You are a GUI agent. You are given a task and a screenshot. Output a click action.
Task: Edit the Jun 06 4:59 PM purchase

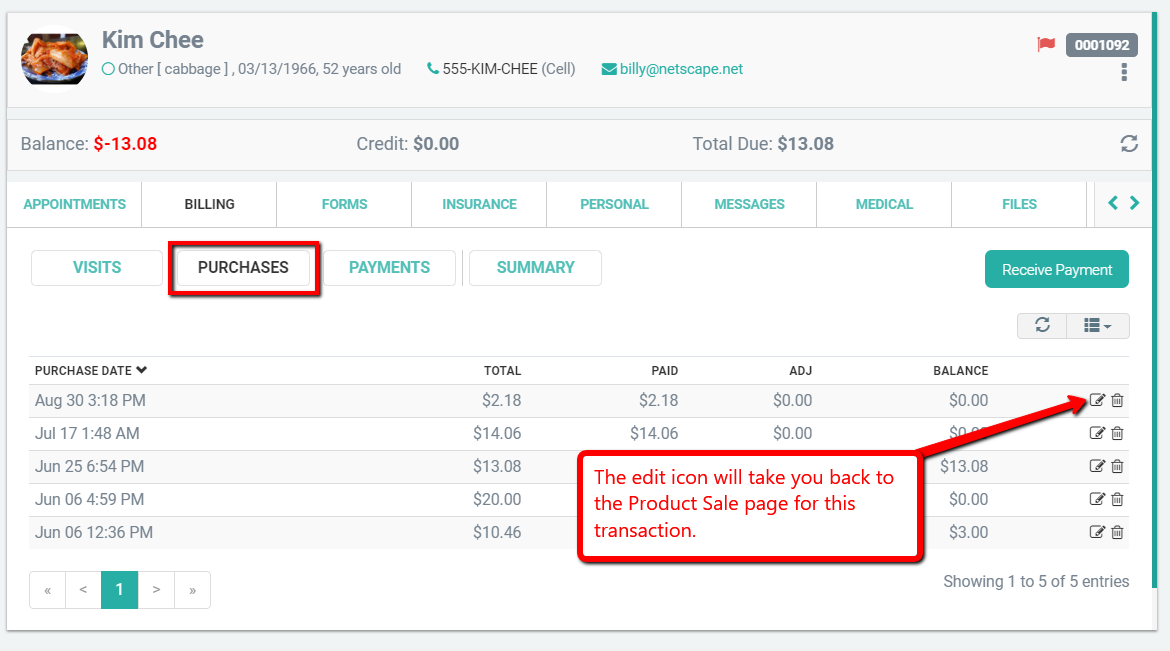(1097, 500)
